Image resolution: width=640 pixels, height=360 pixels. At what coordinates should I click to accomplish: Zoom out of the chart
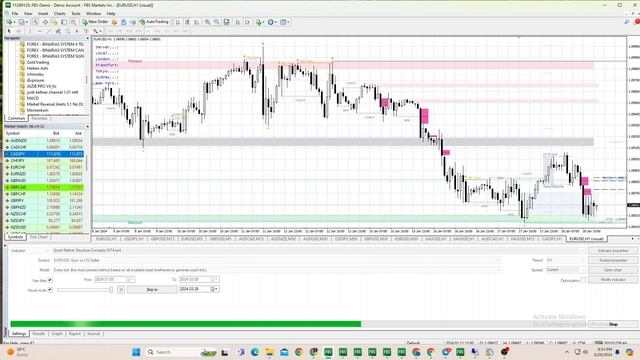point(217,22)
